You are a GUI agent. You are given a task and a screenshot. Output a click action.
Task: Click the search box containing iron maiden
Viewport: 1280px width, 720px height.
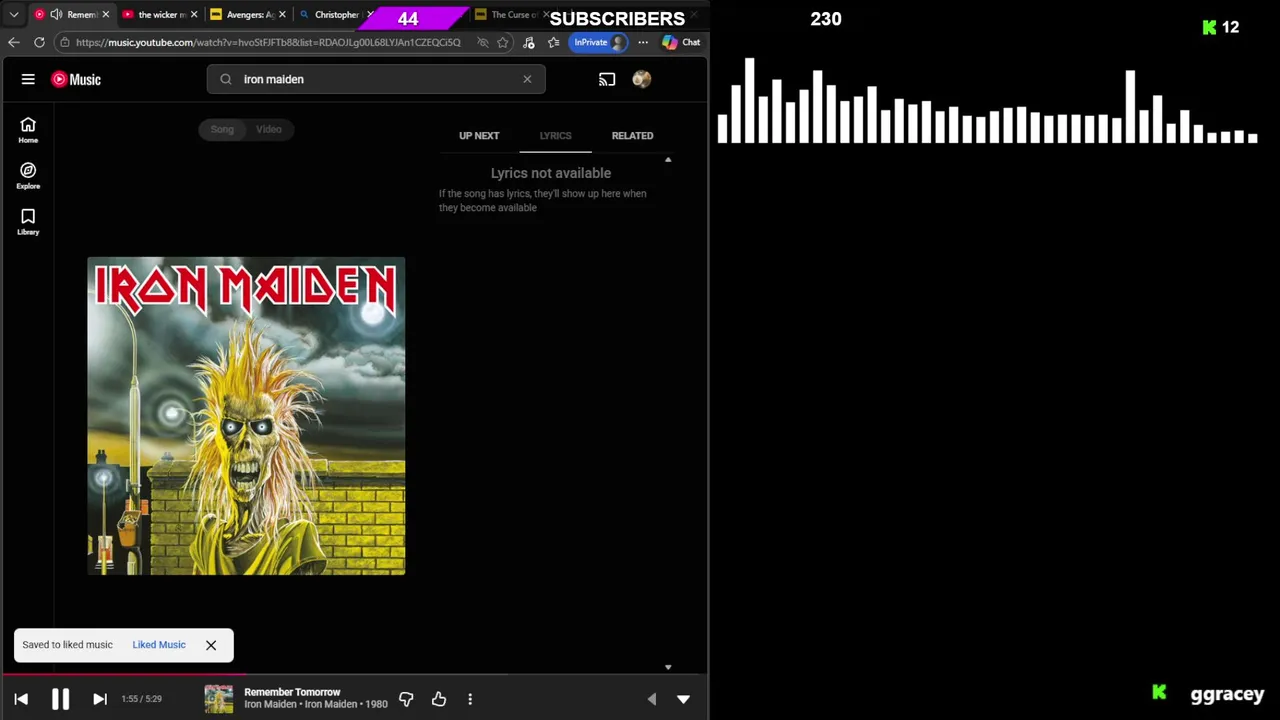(376, 79)
